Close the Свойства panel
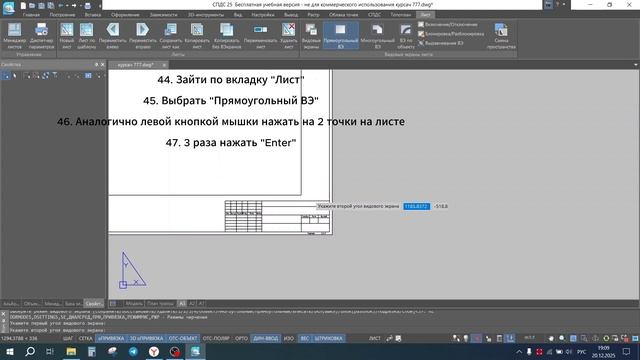640x360 pixels. pyautogui.click(x=102, y=64)
